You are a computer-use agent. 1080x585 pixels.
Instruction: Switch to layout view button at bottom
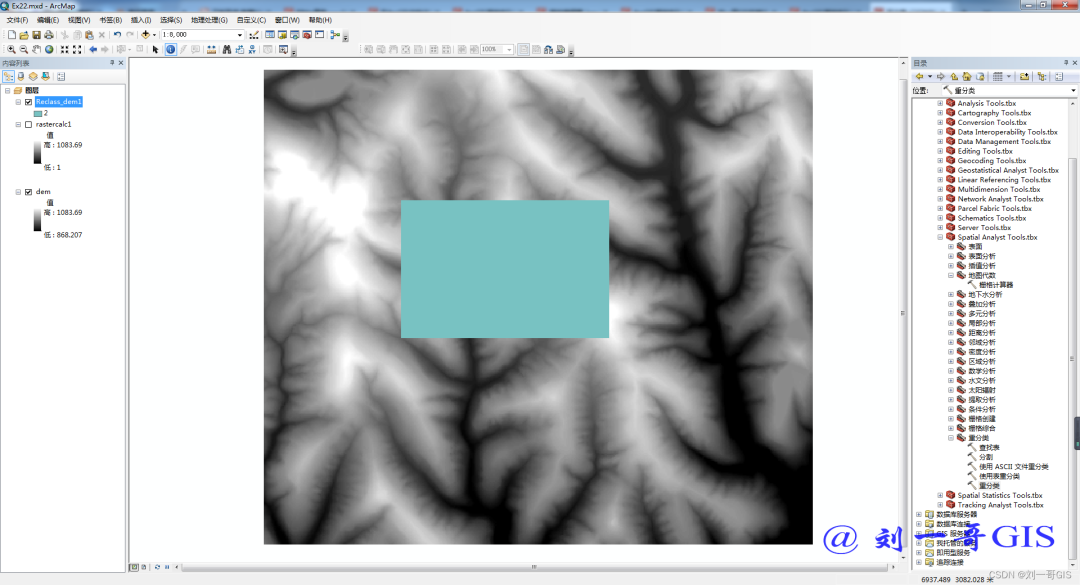click(143, 567)
